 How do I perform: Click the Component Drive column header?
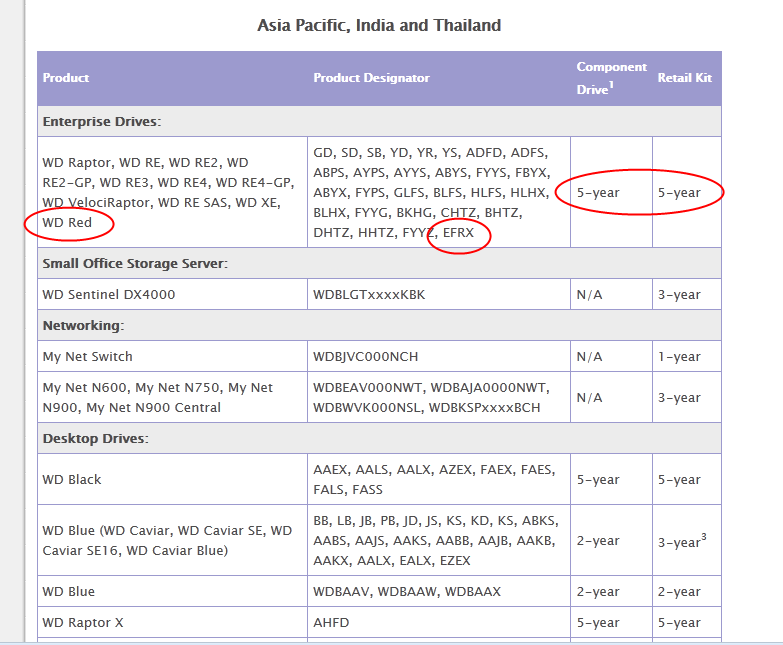click(611, 78)
